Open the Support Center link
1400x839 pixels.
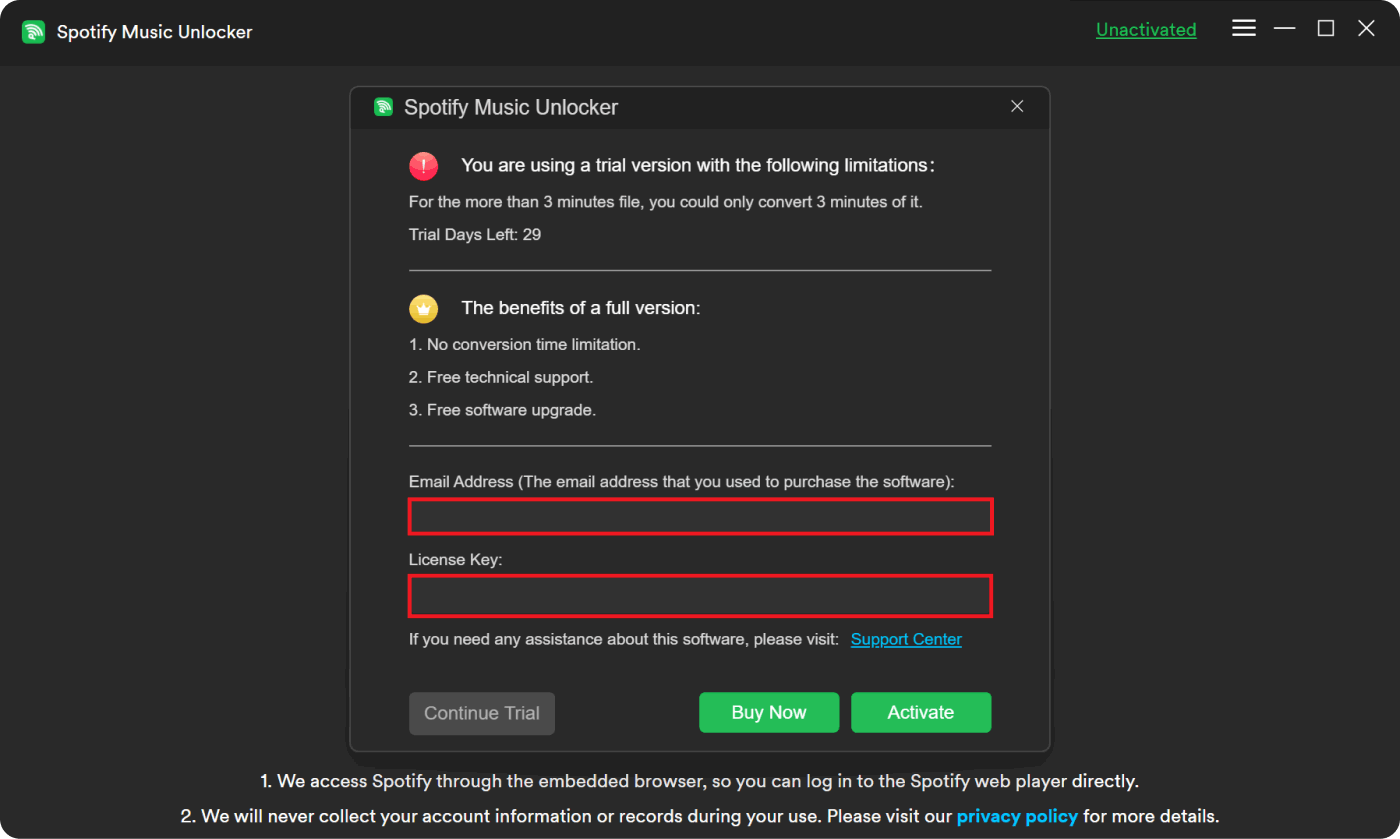point(906,639)
